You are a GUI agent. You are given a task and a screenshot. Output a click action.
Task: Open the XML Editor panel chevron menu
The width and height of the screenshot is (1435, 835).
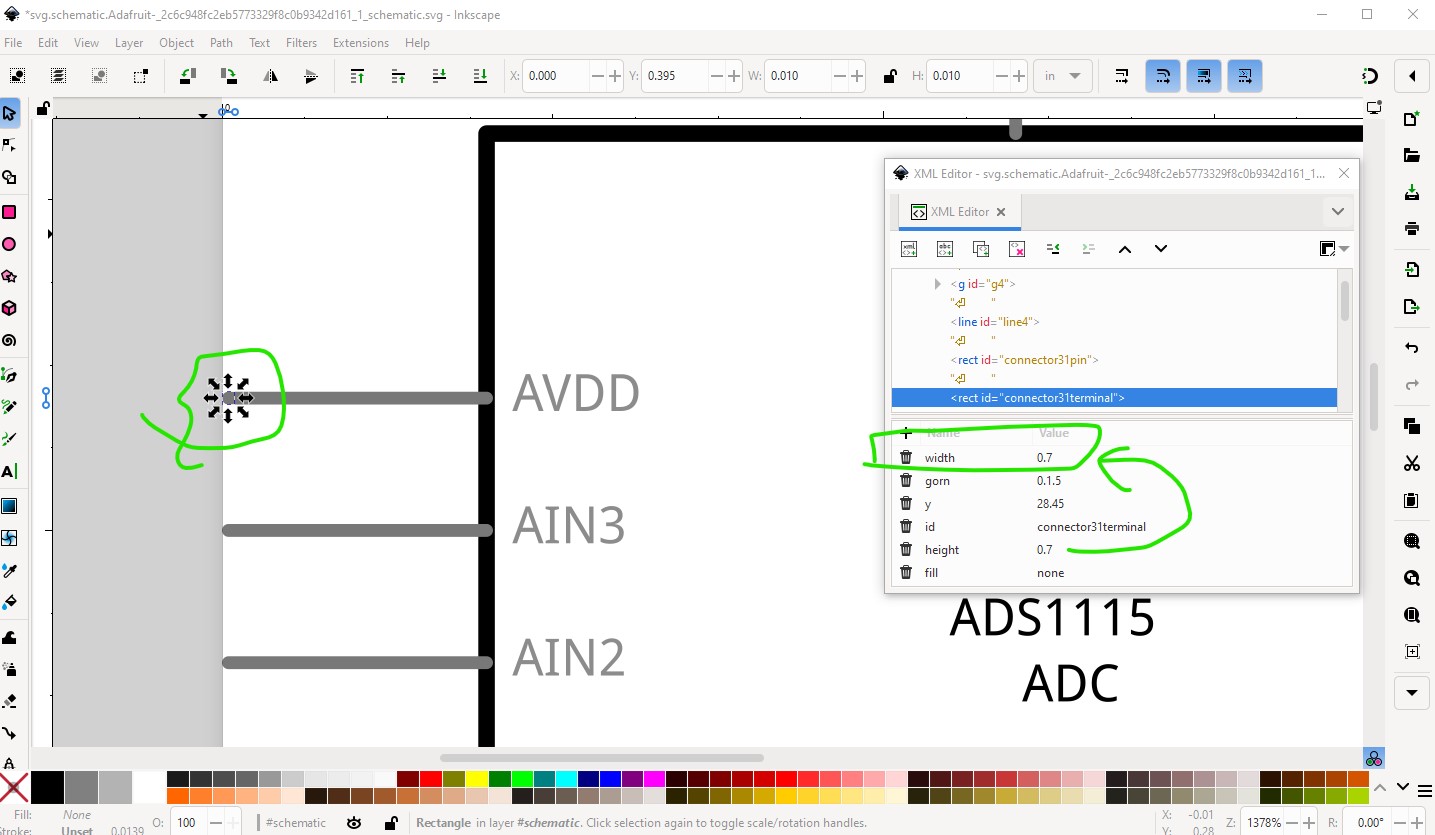1337,212
